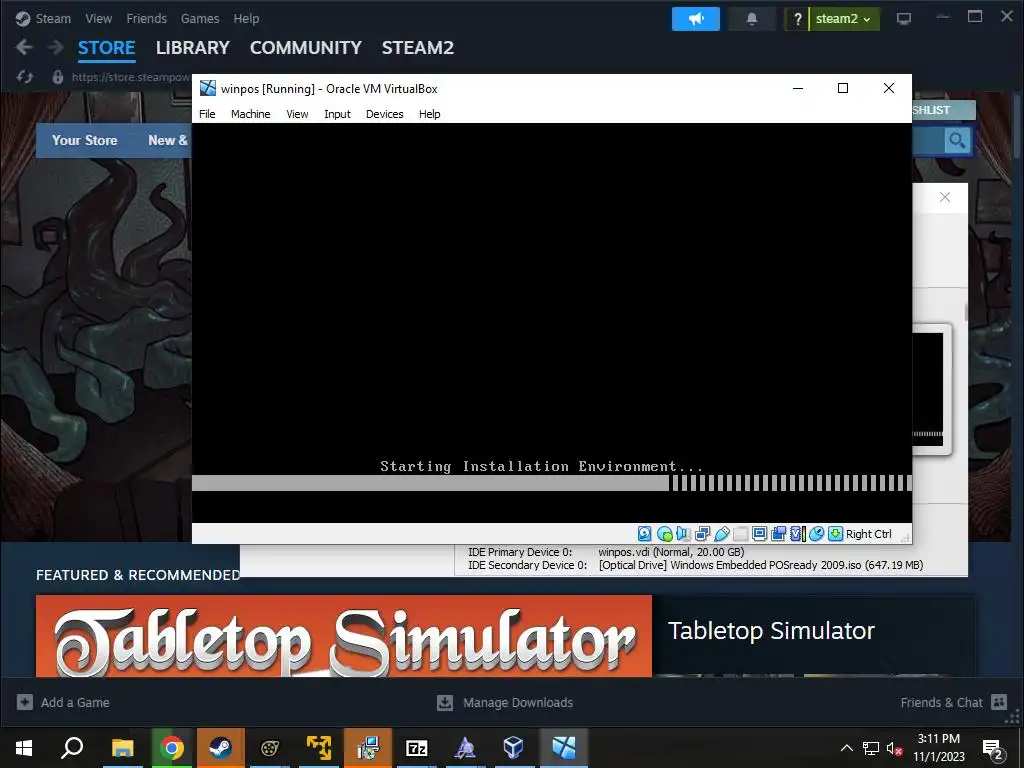
Task: Click the hard disk activity icon in VirtualBox status bar
Action: 645,534
